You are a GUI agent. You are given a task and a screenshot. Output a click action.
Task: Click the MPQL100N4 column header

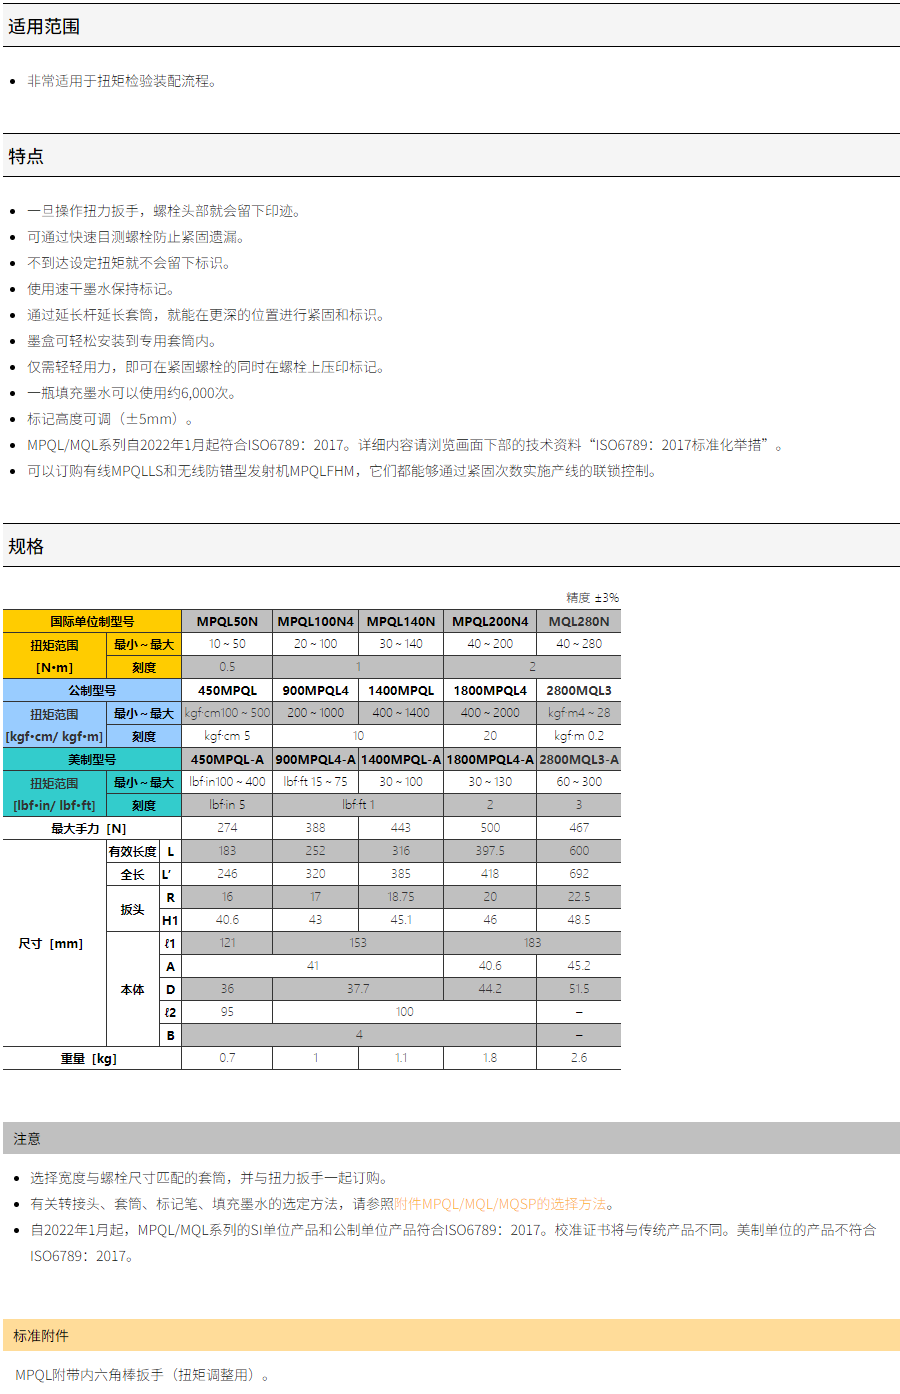click(x=315, y=621)
